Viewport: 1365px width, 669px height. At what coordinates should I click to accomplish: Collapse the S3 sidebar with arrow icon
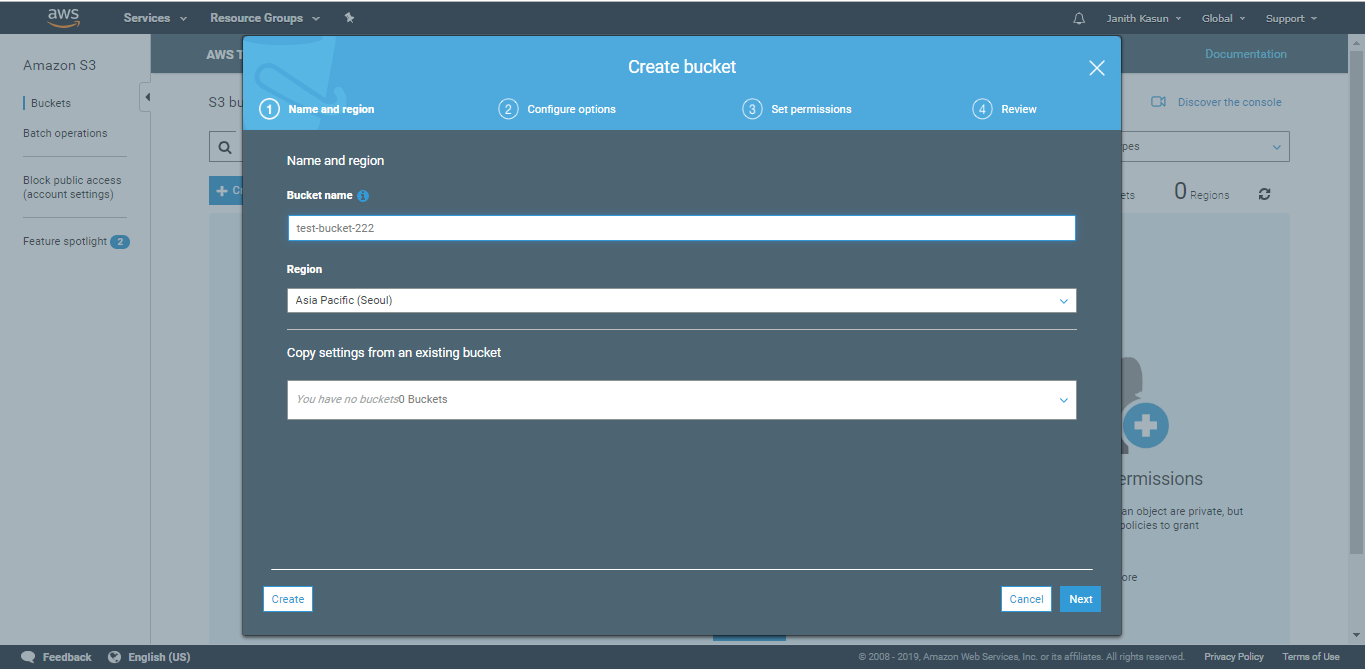click(146, 97)
